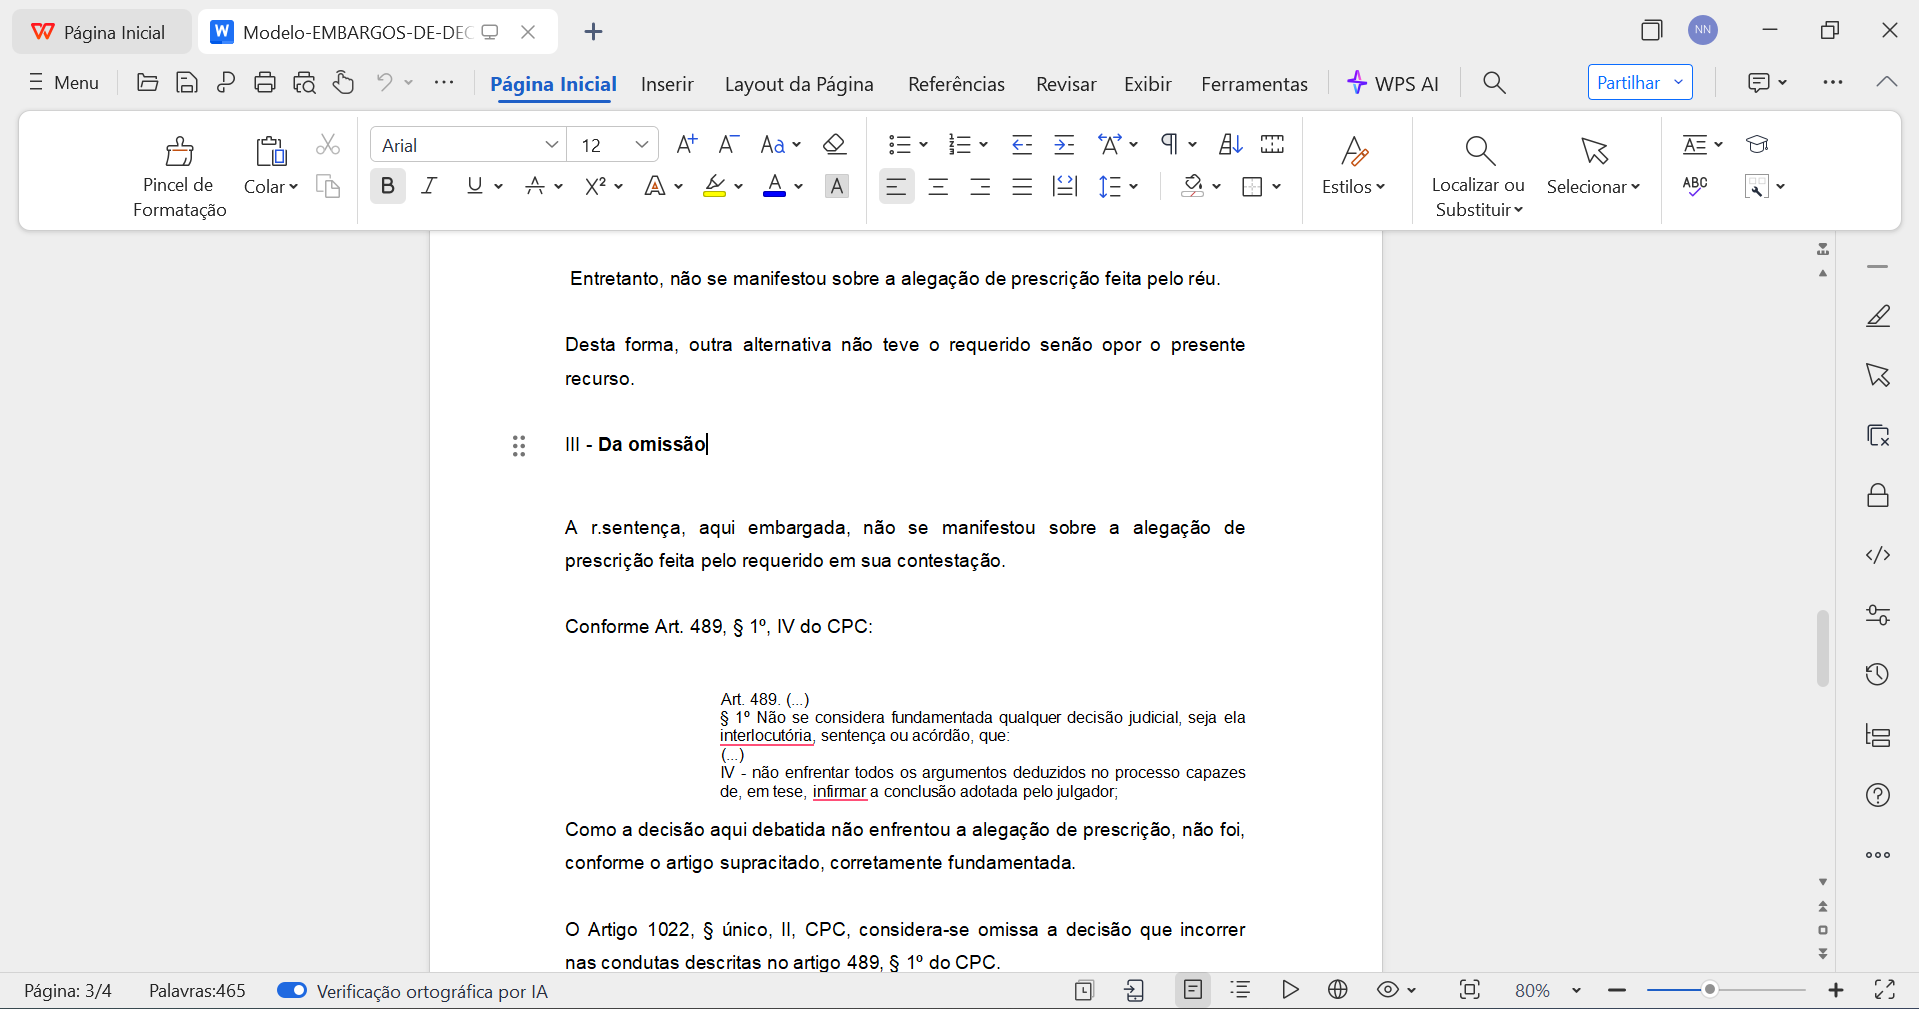Screen dimensions: 1919x1009
Task: Click the eraser clear formatting icon
Action: [x=835, y=145]
